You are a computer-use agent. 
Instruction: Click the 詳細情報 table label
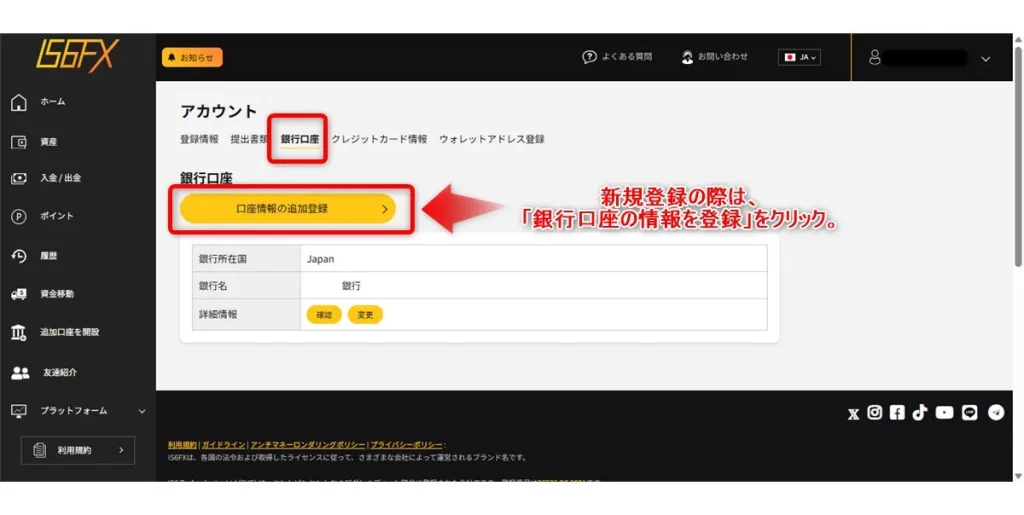tap(218, 315)
